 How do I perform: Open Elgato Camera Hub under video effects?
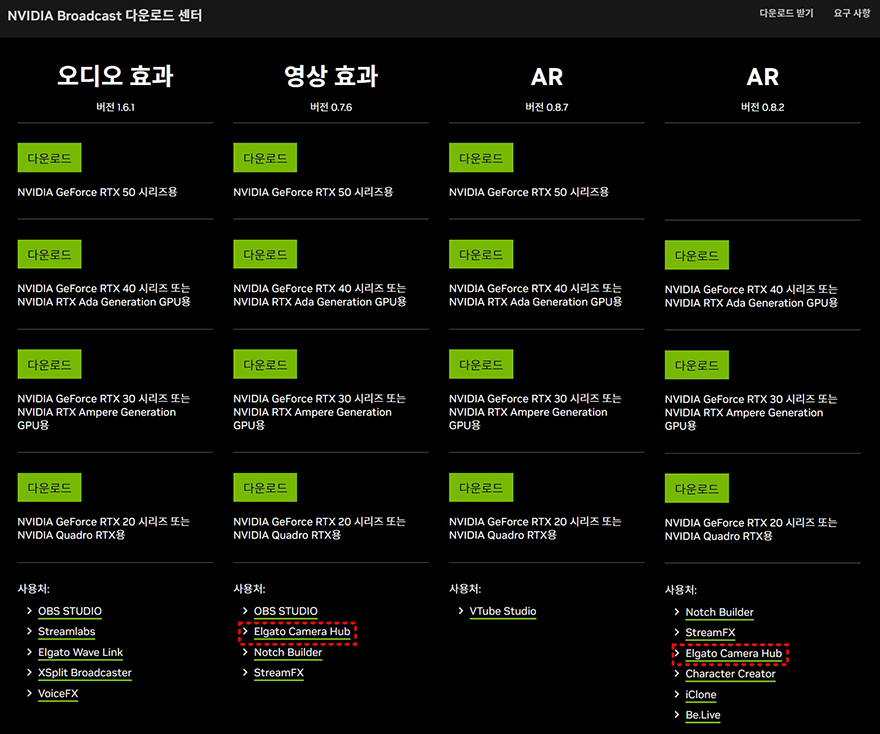(302, 631)
